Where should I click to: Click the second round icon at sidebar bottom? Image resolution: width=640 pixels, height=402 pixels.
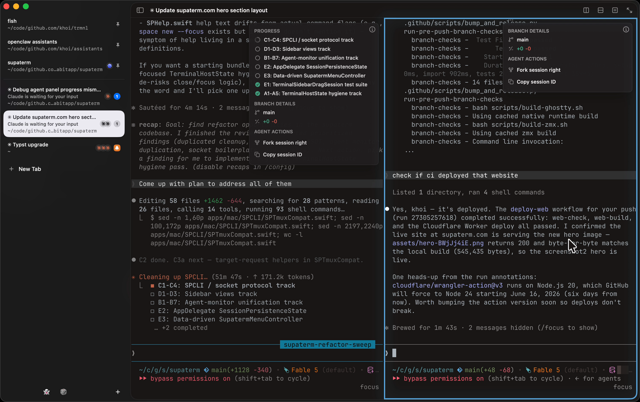[63, 392]
